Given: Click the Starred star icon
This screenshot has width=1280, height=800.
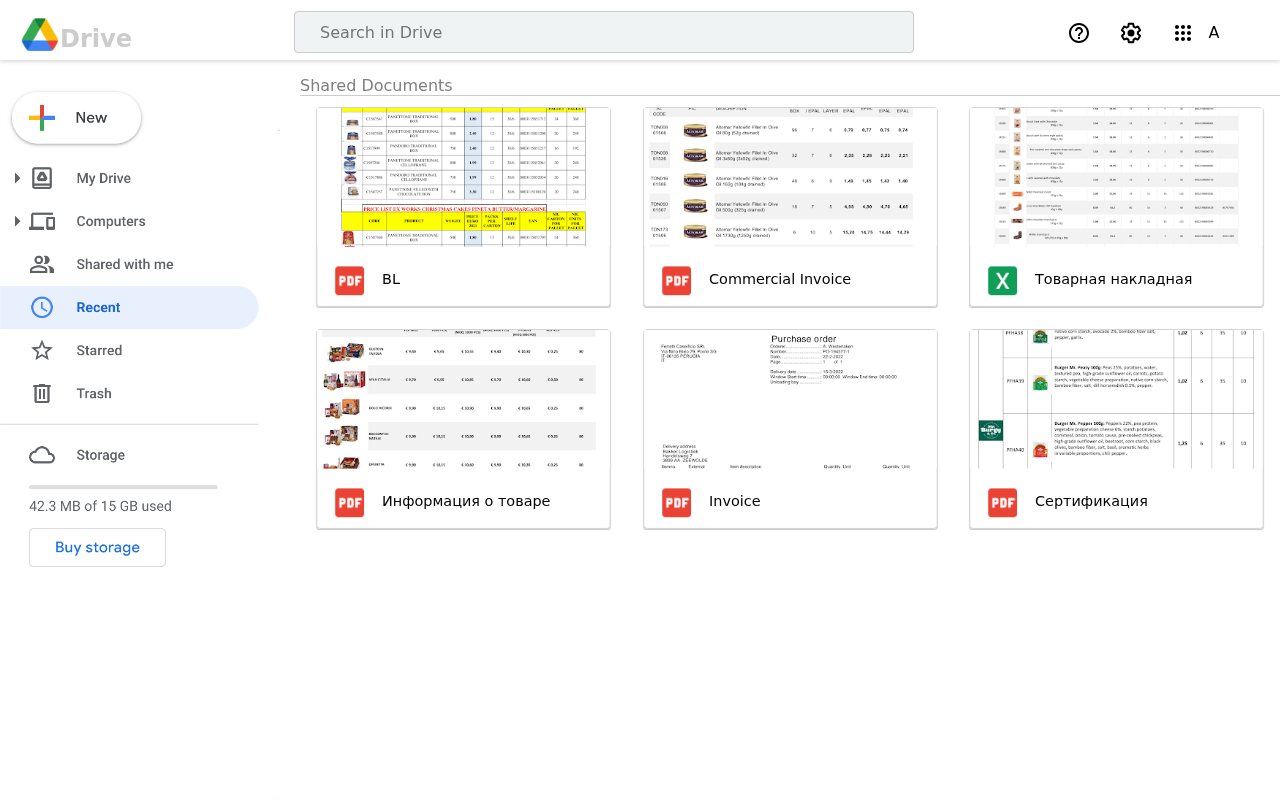Looking at the screenshot, I should pos(42,350).
